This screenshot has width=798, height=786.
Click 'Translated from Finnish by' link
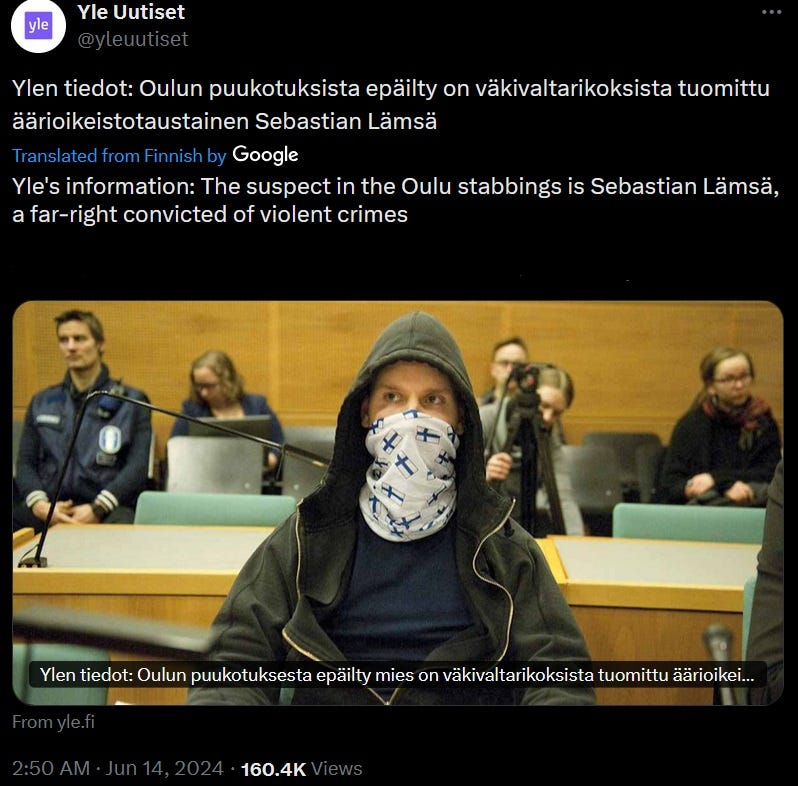(119, 156)
